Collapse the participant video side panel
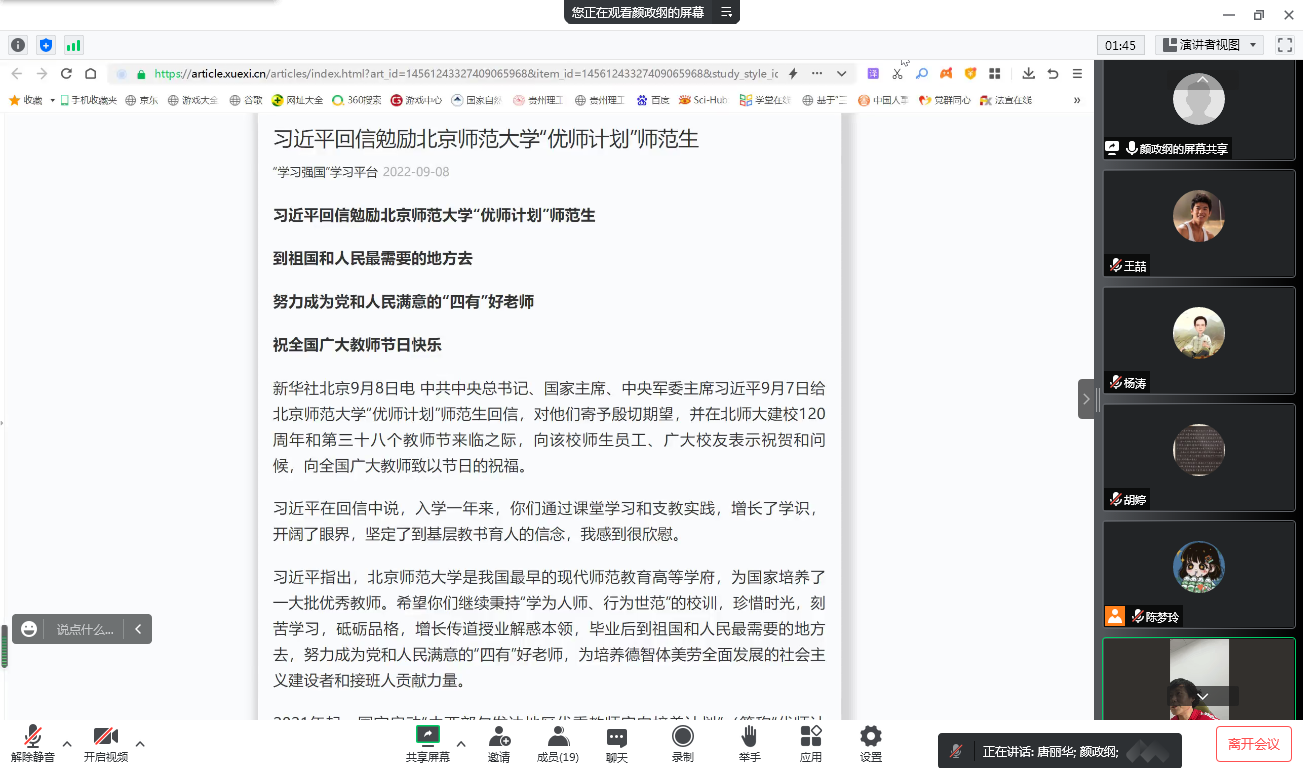 click(1086, 399)
